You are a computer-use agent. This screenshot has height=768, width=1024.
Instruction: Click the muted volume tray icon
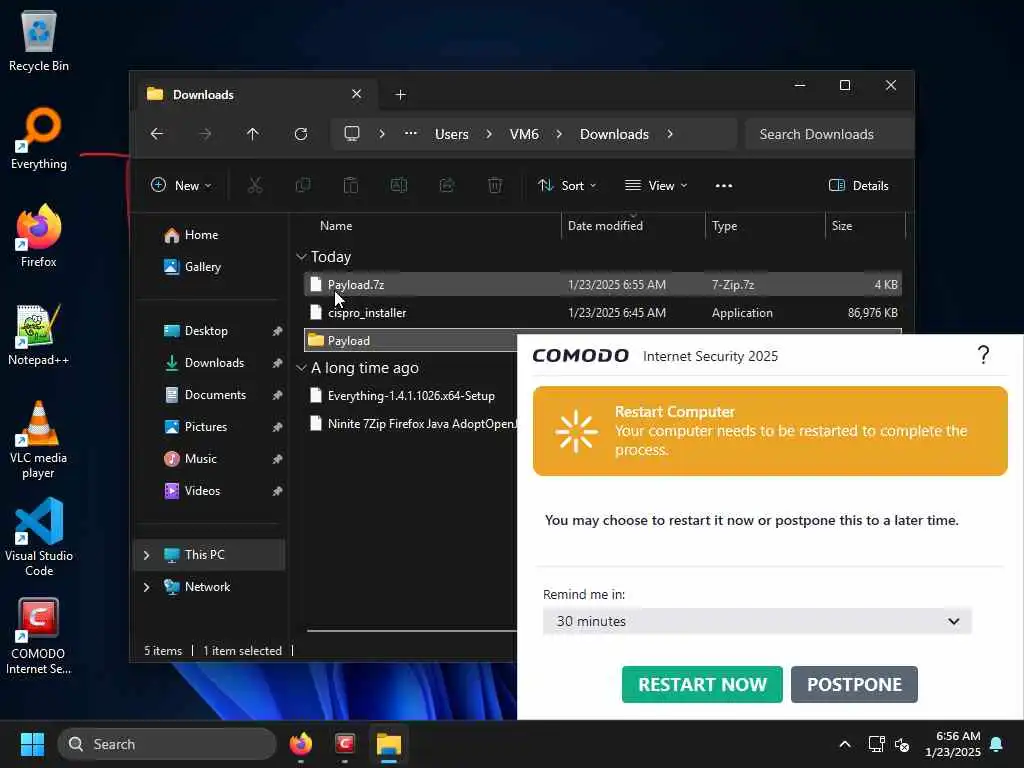click(x=902, y=744)
